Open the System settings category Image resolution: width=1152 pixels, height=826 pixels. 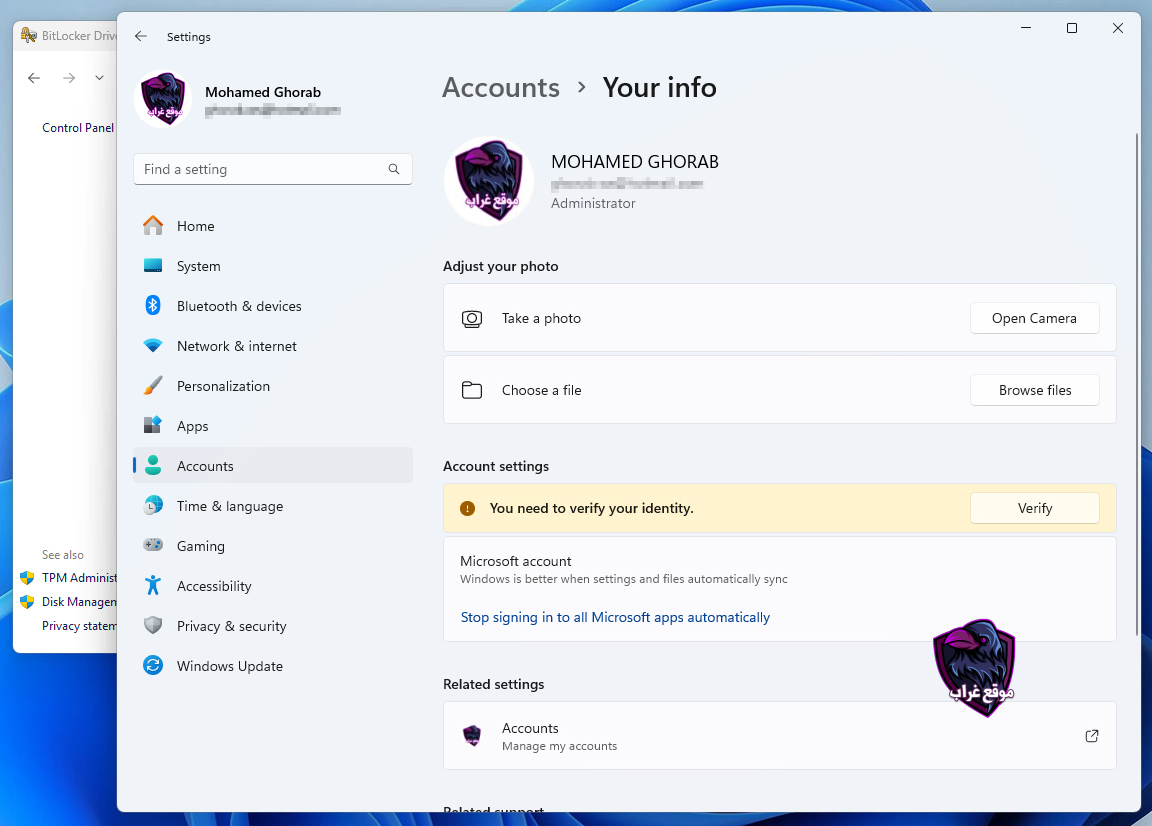[x=273, y=265]
